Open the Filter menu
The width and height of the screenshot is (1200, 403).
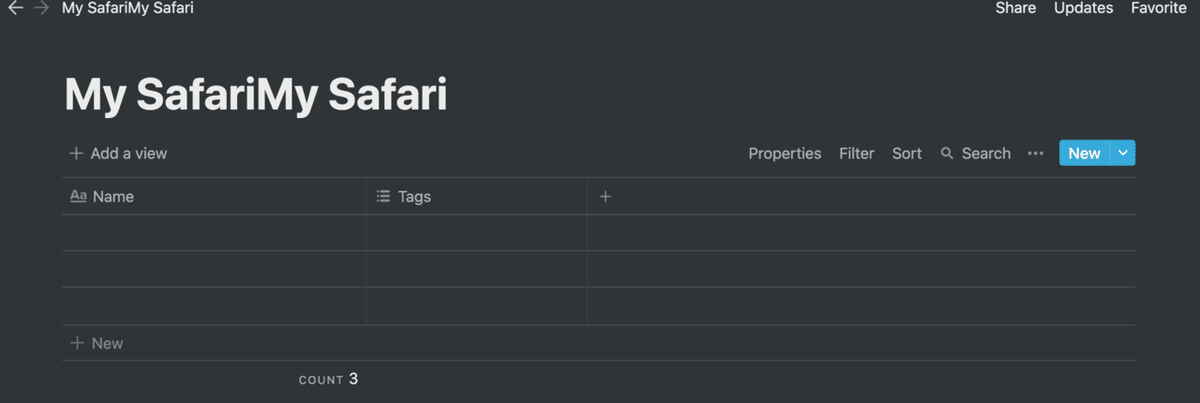tap(857, 154)
